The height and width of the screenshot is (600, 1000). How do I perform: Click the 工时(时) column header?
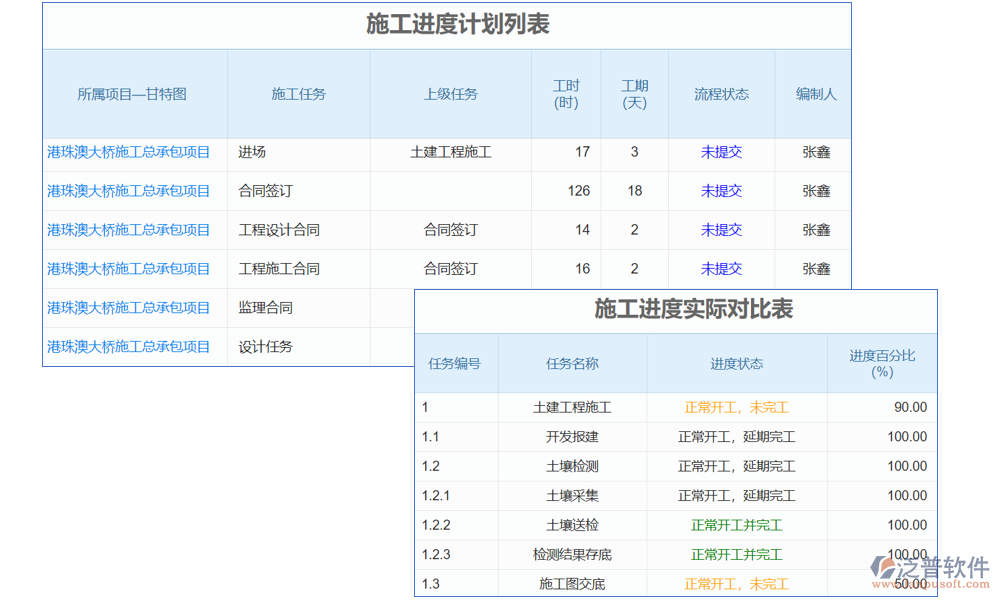tap(566, 94)
